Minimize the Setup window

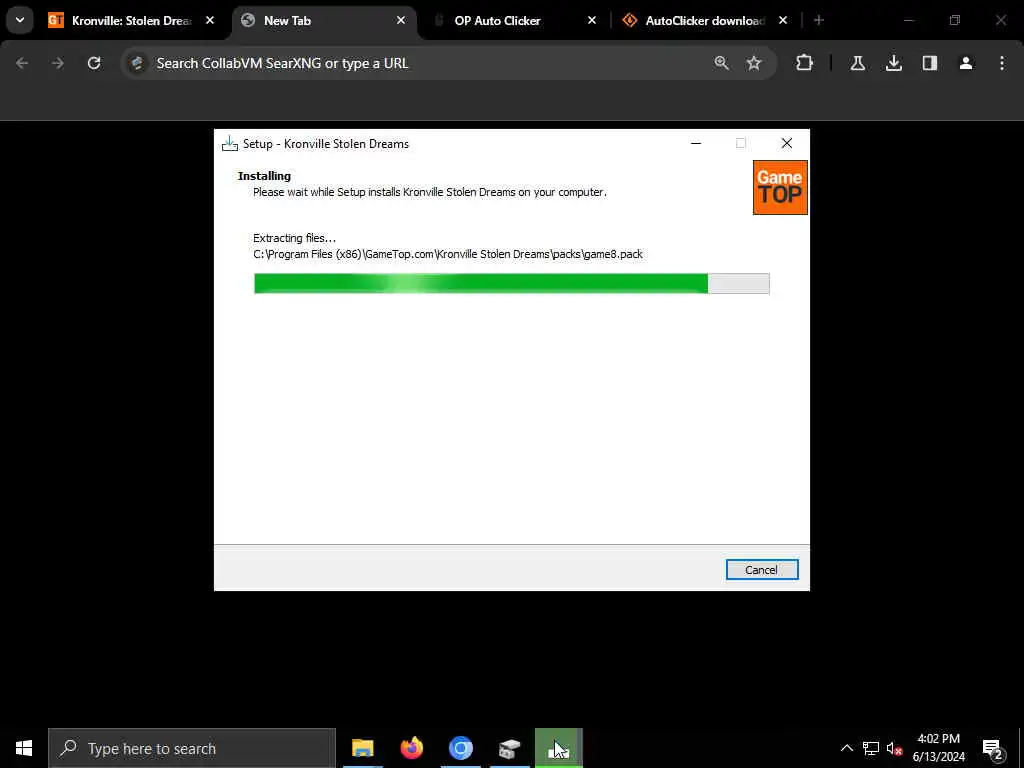pyautogui.click(x=696, y=144)
